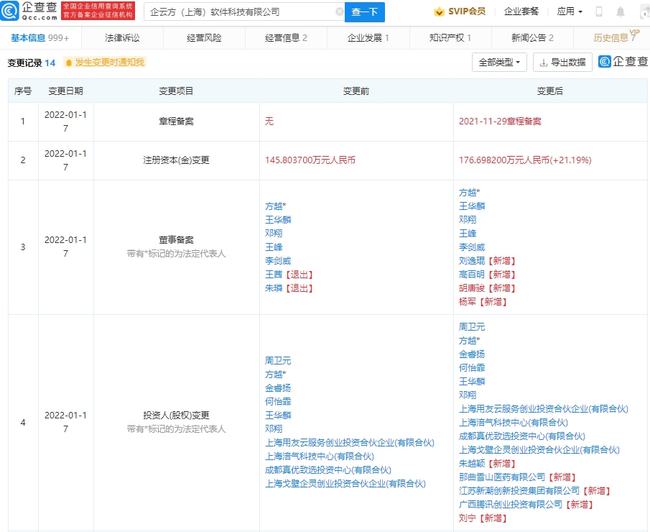Click the 周卫元 name in 变更后 column
Image resolution: width=650 pixels, height=532 pixels.
tap(471, 325)
